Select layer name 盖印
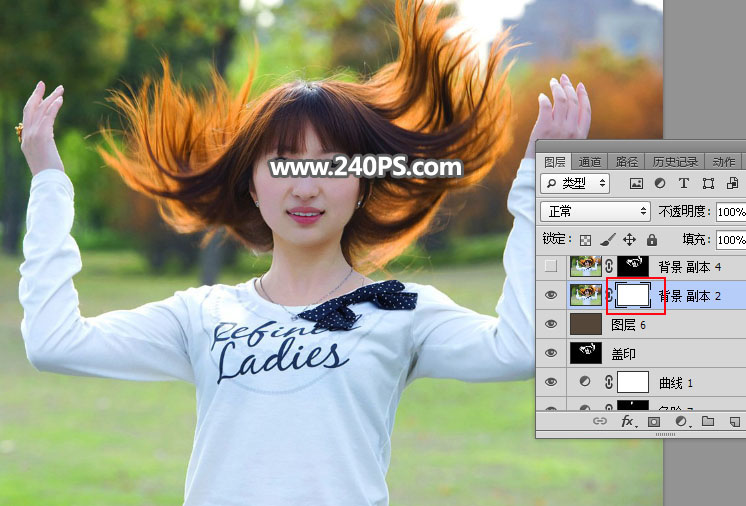This screenshot has width=746, height=506. click(623, 354)
